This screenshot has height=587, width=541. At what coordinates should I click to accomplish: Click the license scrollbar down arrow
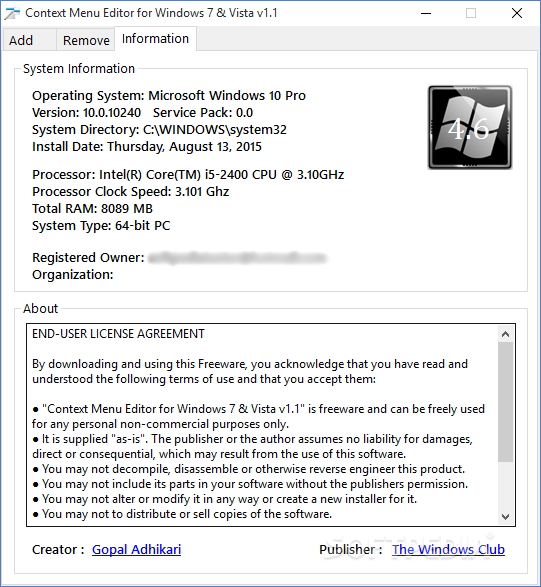tap(505, 517)
